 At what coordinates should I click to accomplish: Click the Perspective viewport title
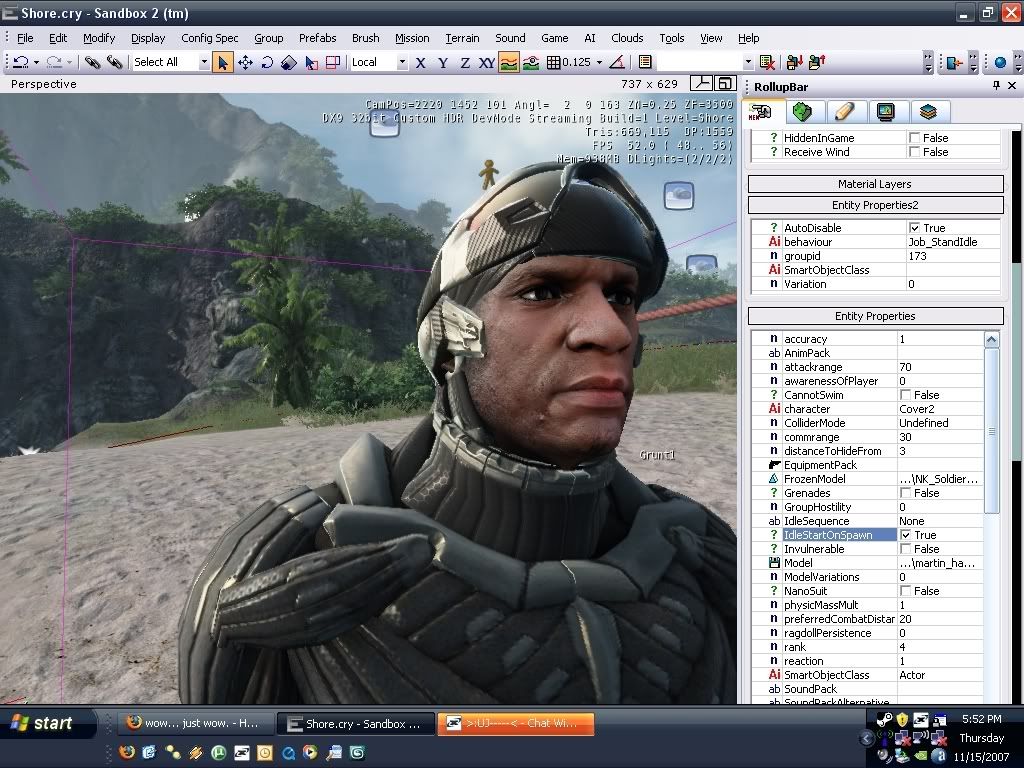coord(44,84)
